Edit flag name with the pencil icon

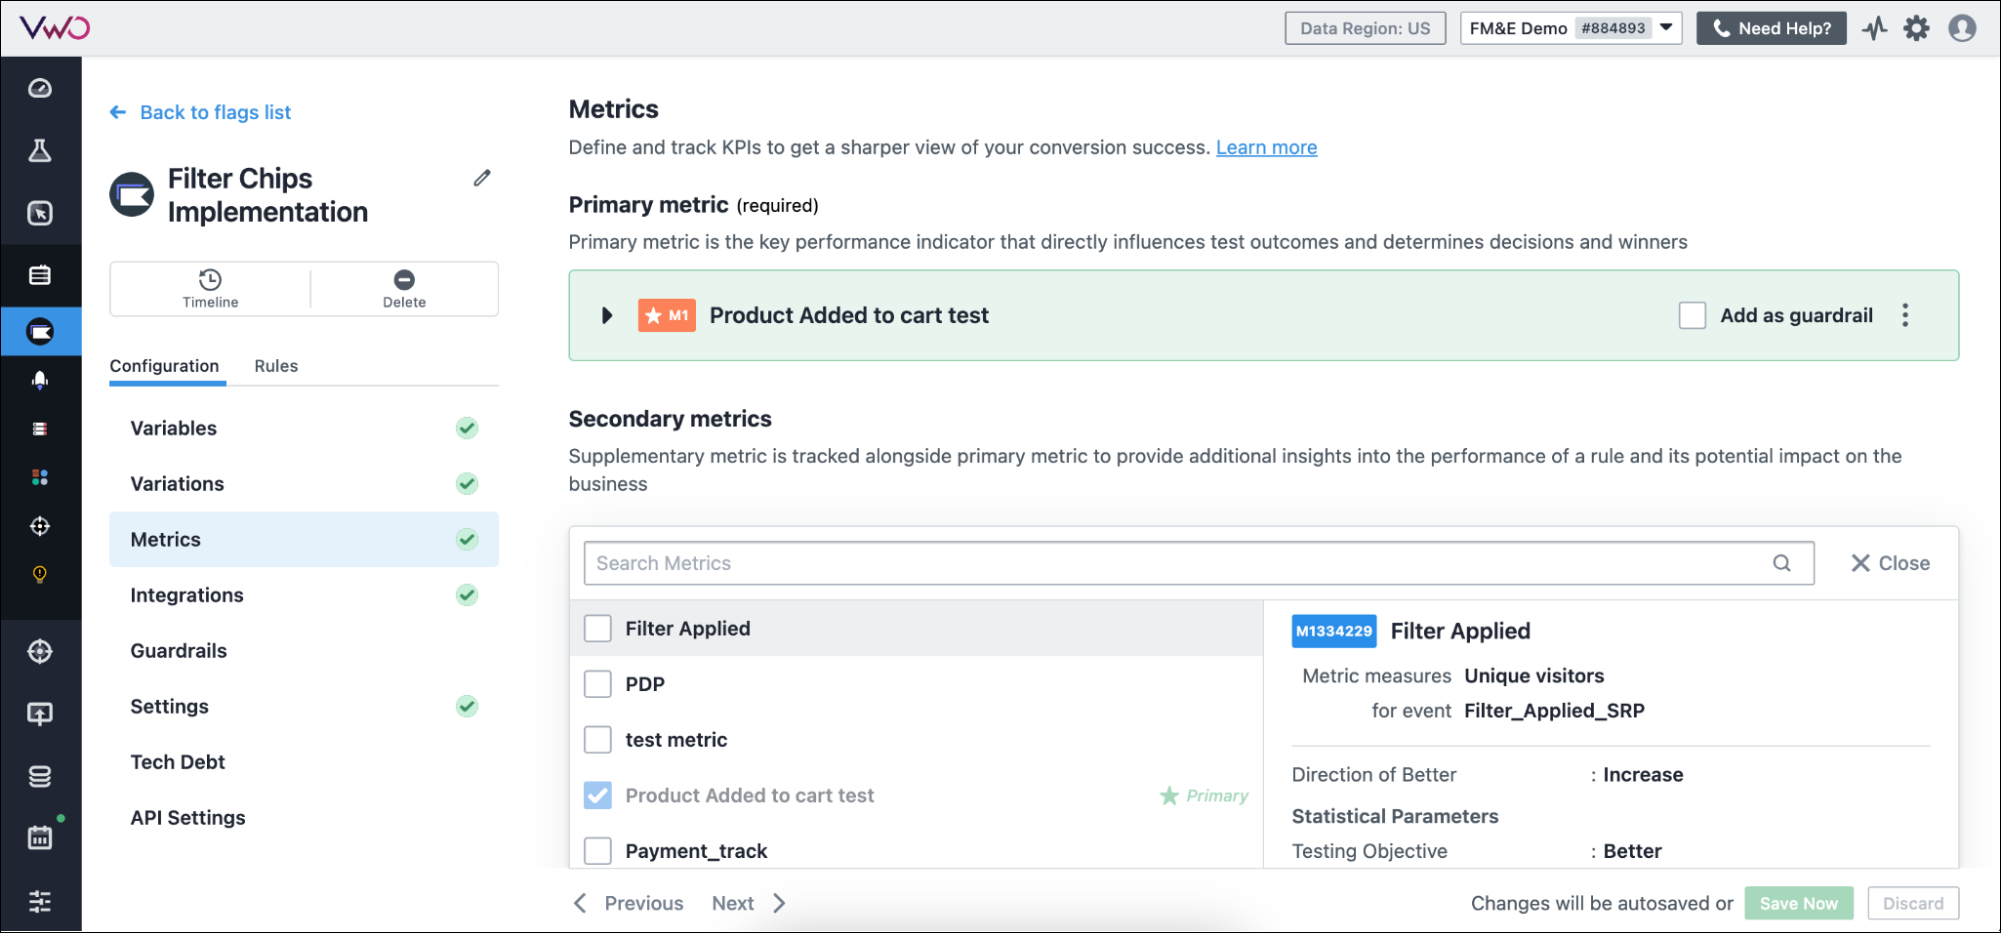pyautogui.click(x=482, y=178)
